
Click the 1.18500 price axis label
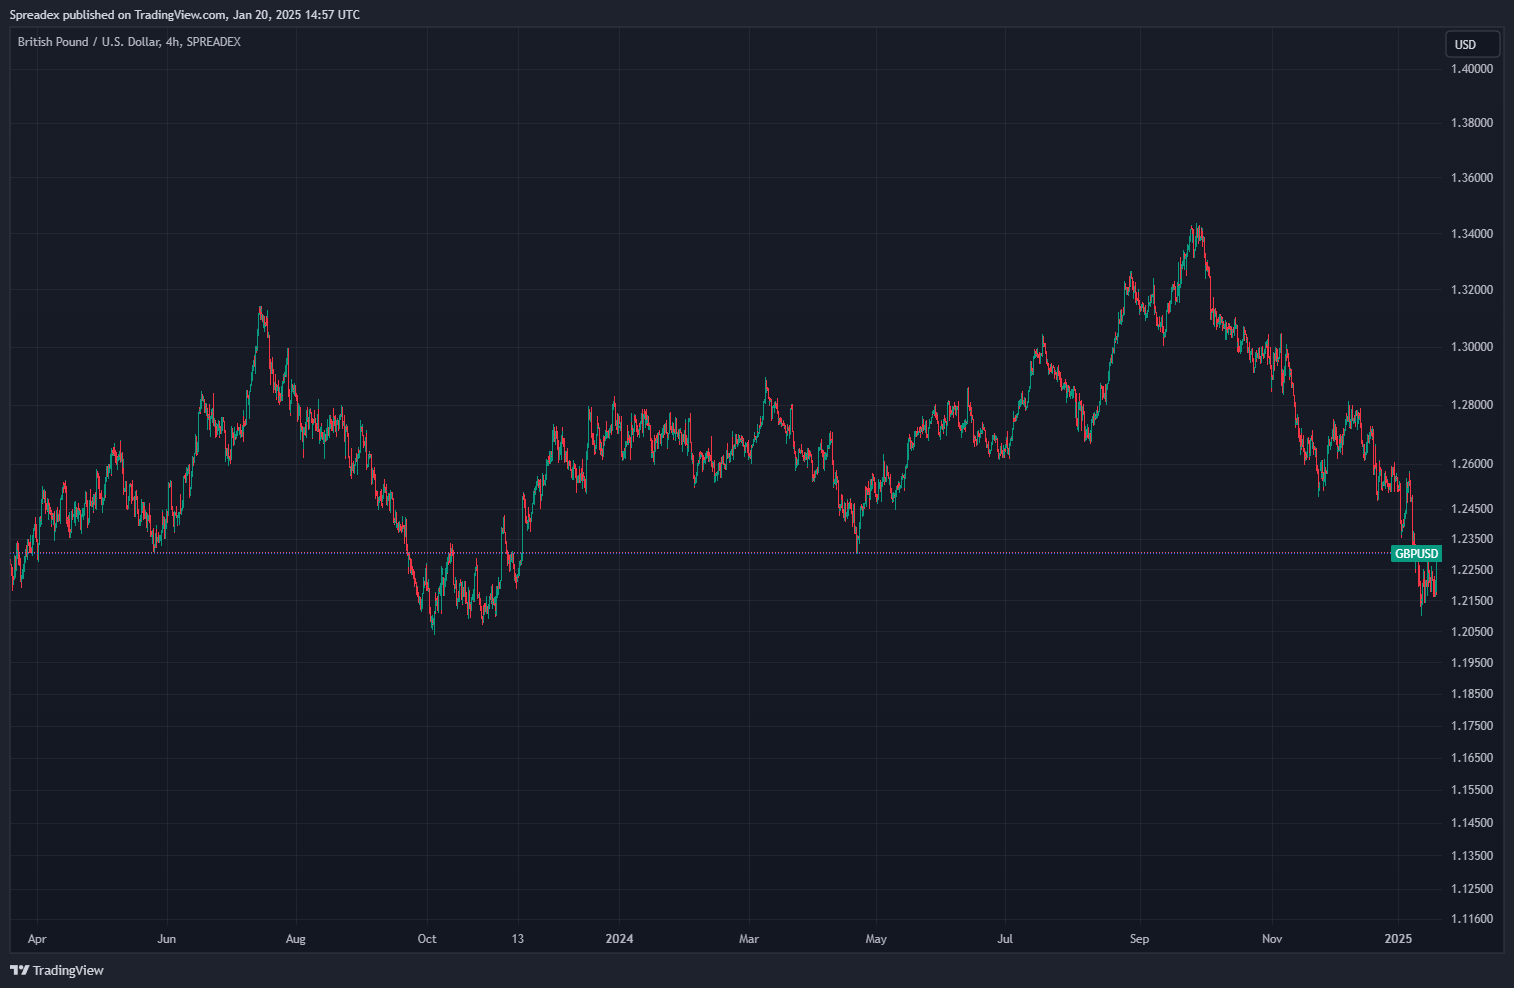(1472, 694)
